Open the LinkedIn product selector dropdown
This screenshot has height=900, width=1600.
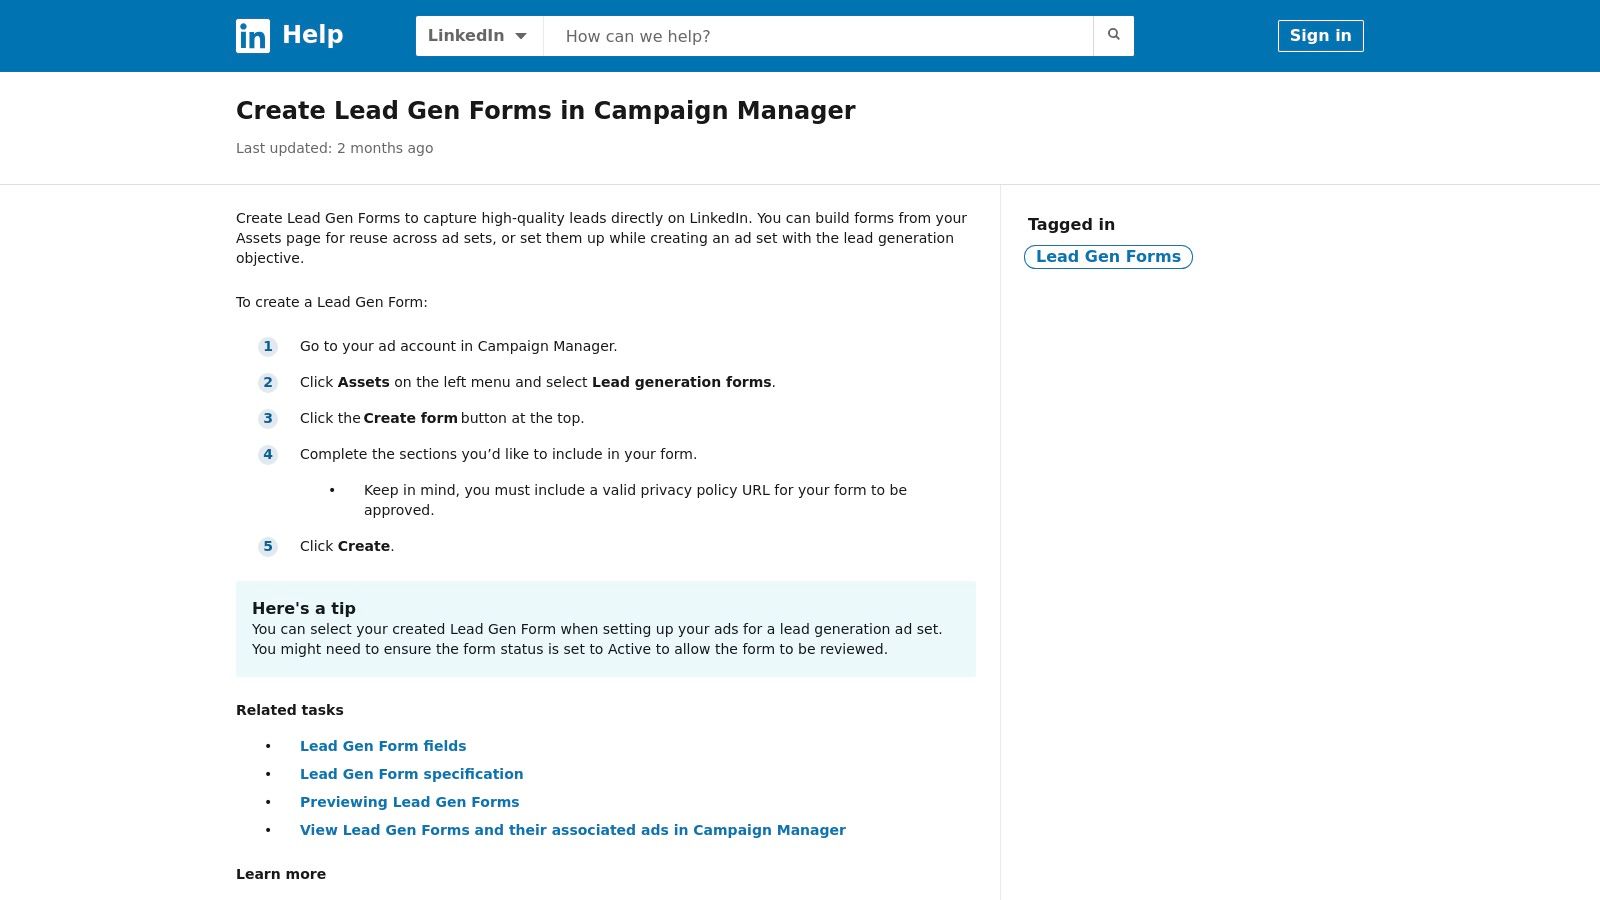(x=478, y=35)
